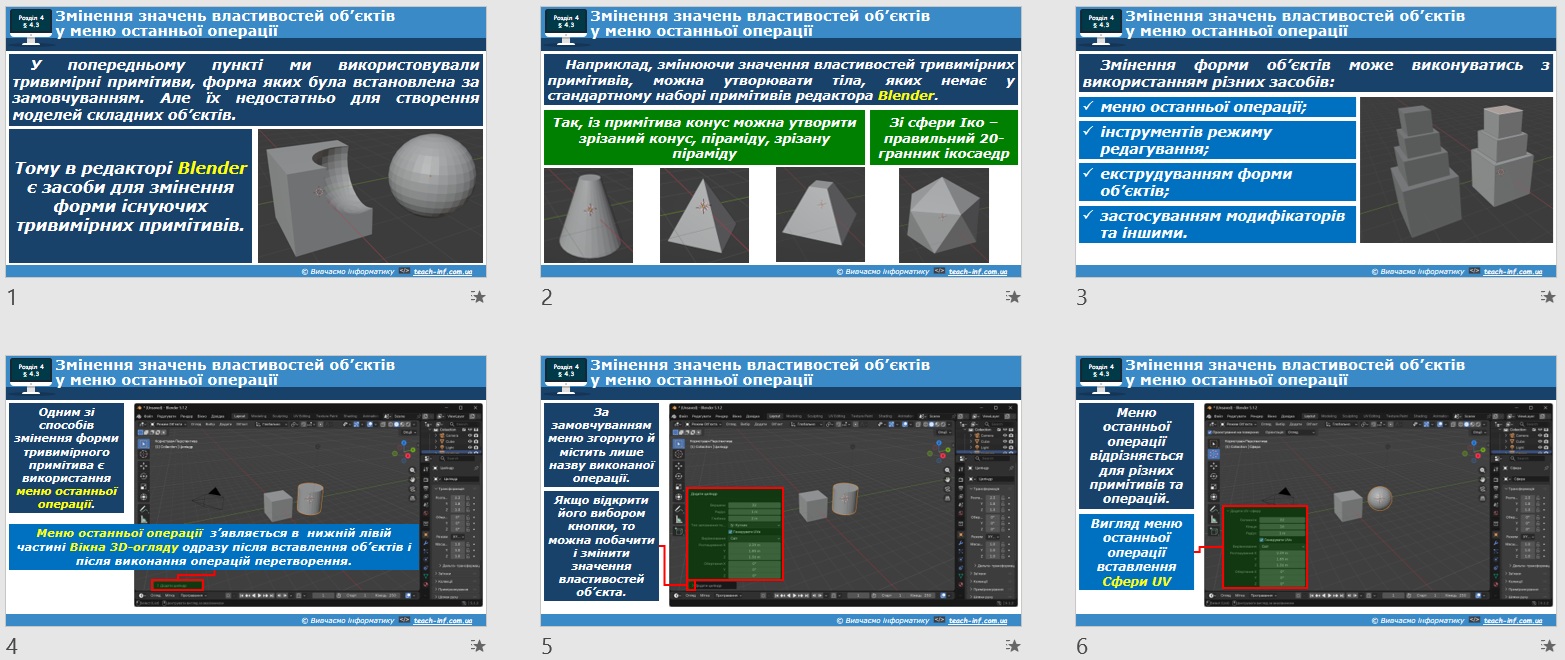The height and width of the screenshot is (660, 1565).
Task: Click the icosahedron image on slide 2
Action: [x=944, y=215]
